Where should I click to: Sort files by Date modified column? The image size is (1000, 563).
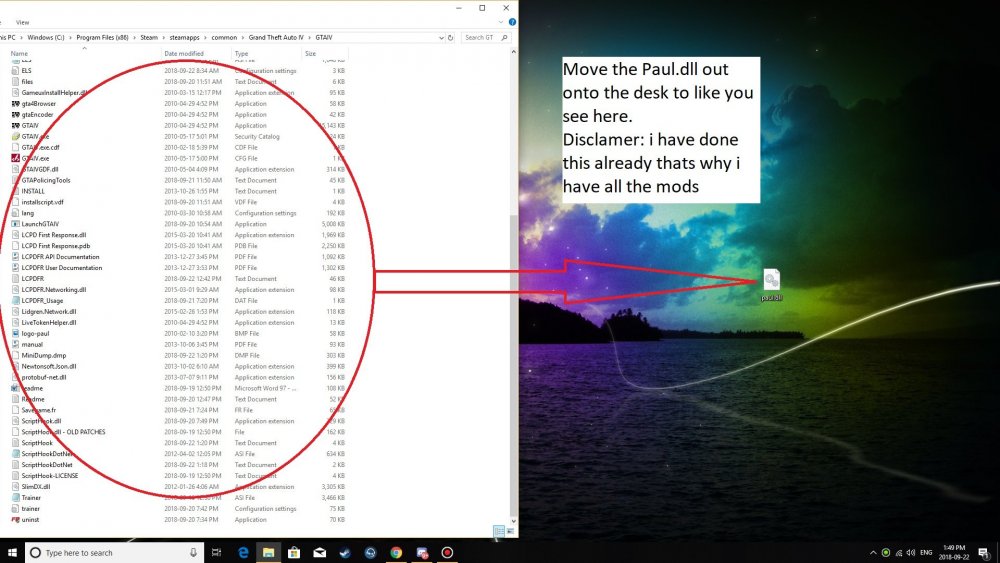184,54
